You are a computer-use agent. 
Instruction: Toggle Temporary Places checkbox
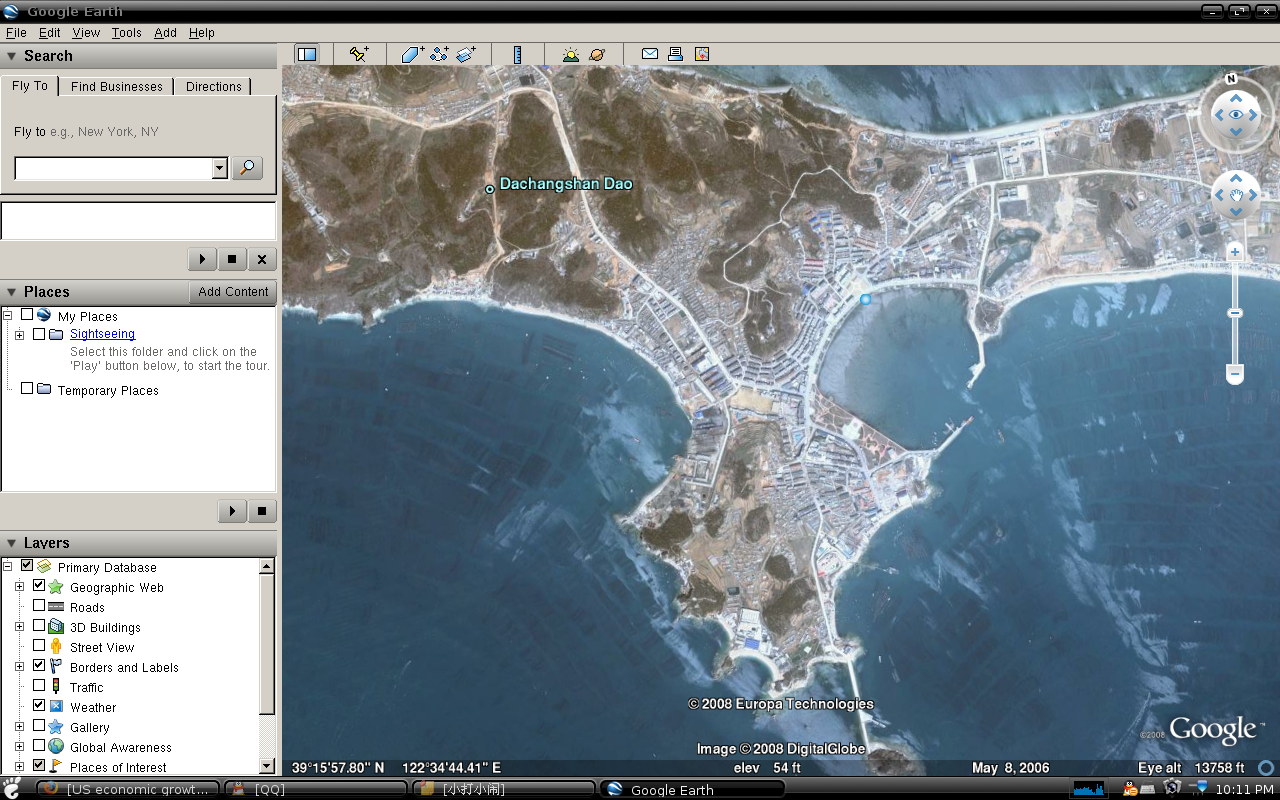pos(27,389)
